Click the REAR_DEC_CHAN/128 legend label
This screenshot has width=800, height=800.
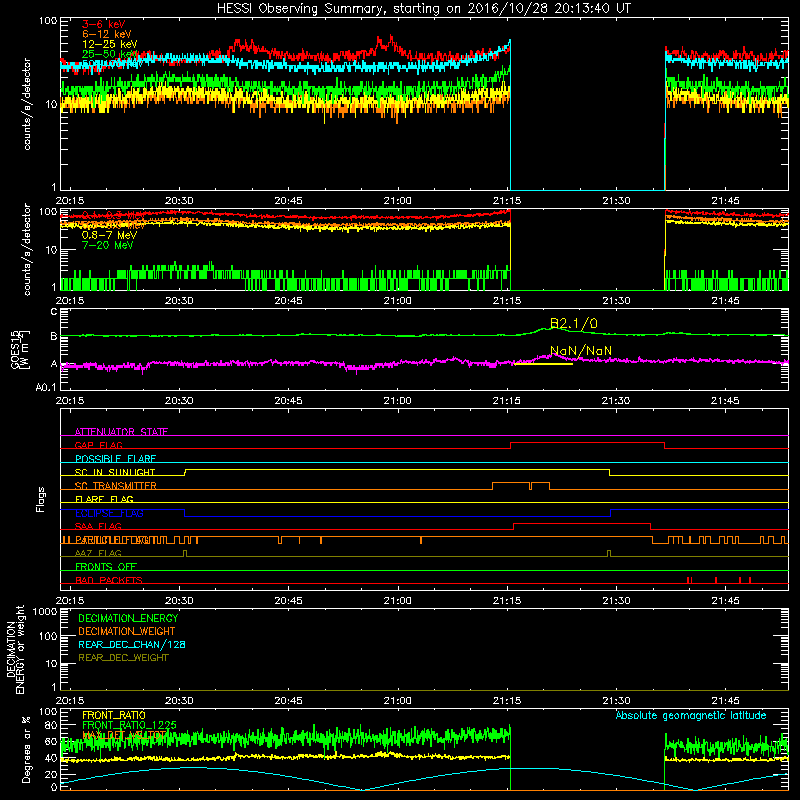click(x=132, y=644)
